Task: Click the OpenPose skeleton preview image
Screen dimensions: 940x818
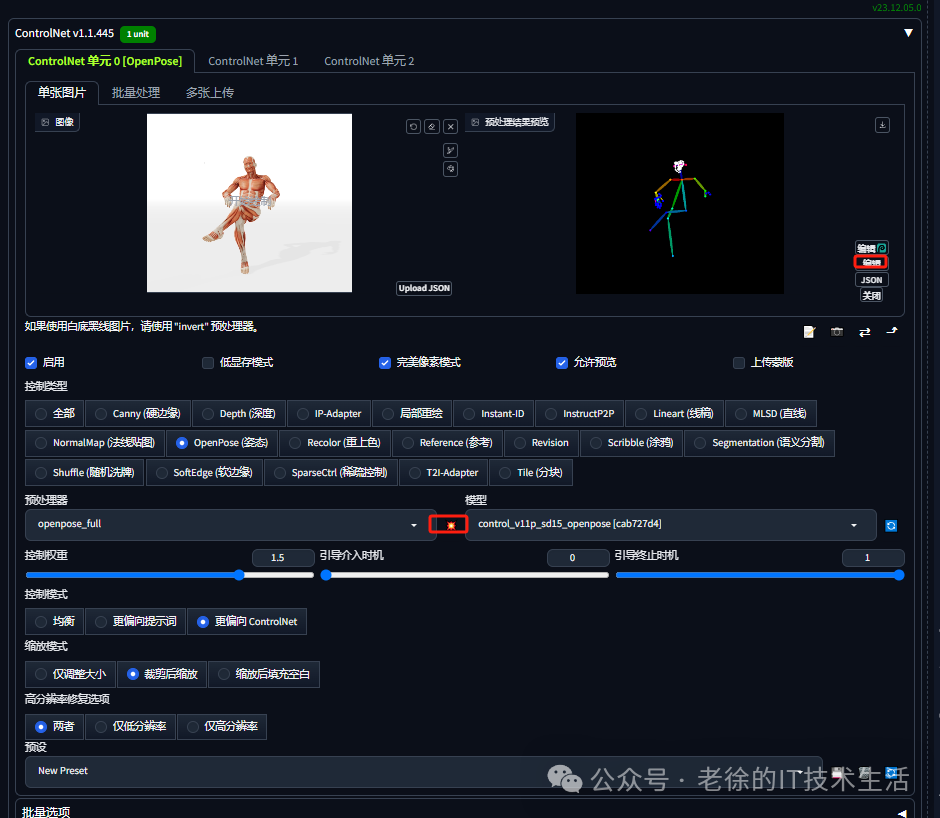Action: [680, 204]
